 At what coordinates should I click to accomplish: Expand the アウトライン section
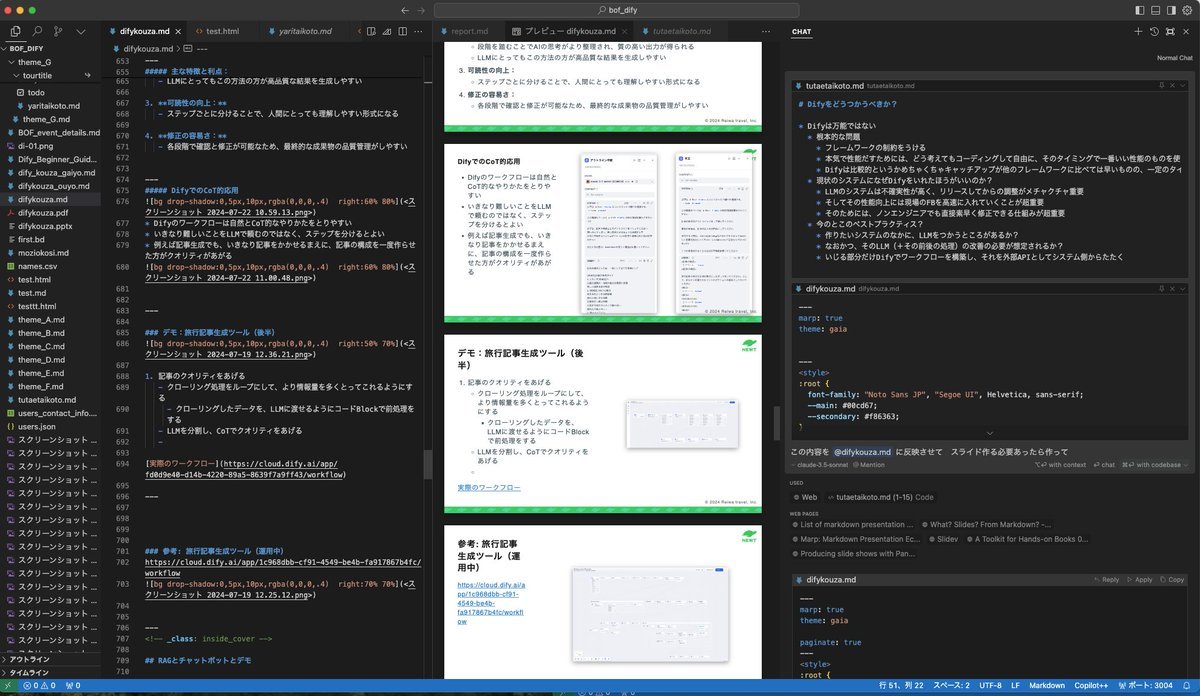(50, 659)
